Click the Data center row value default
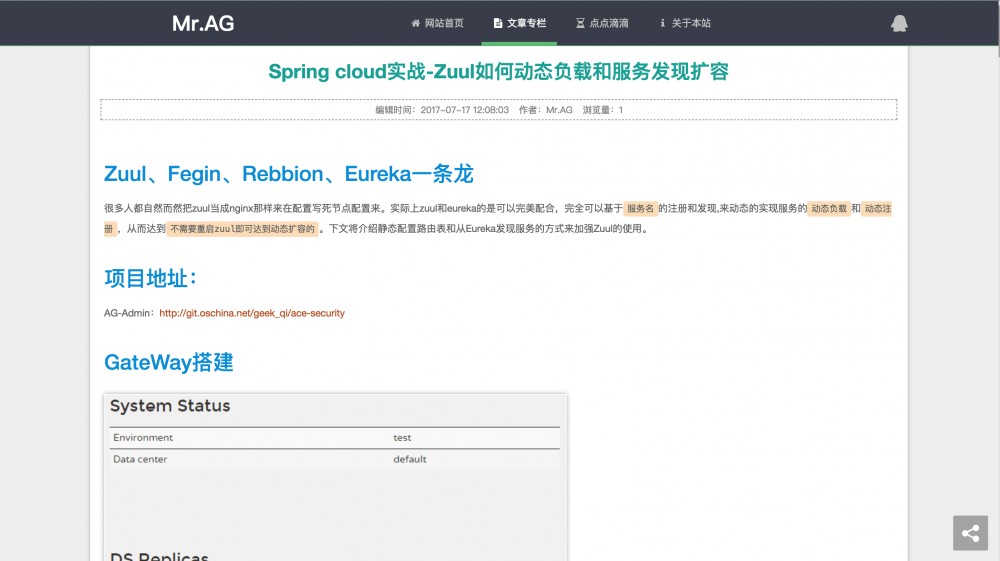This screenshot has height=561, width=1000. tap(409, 459)
